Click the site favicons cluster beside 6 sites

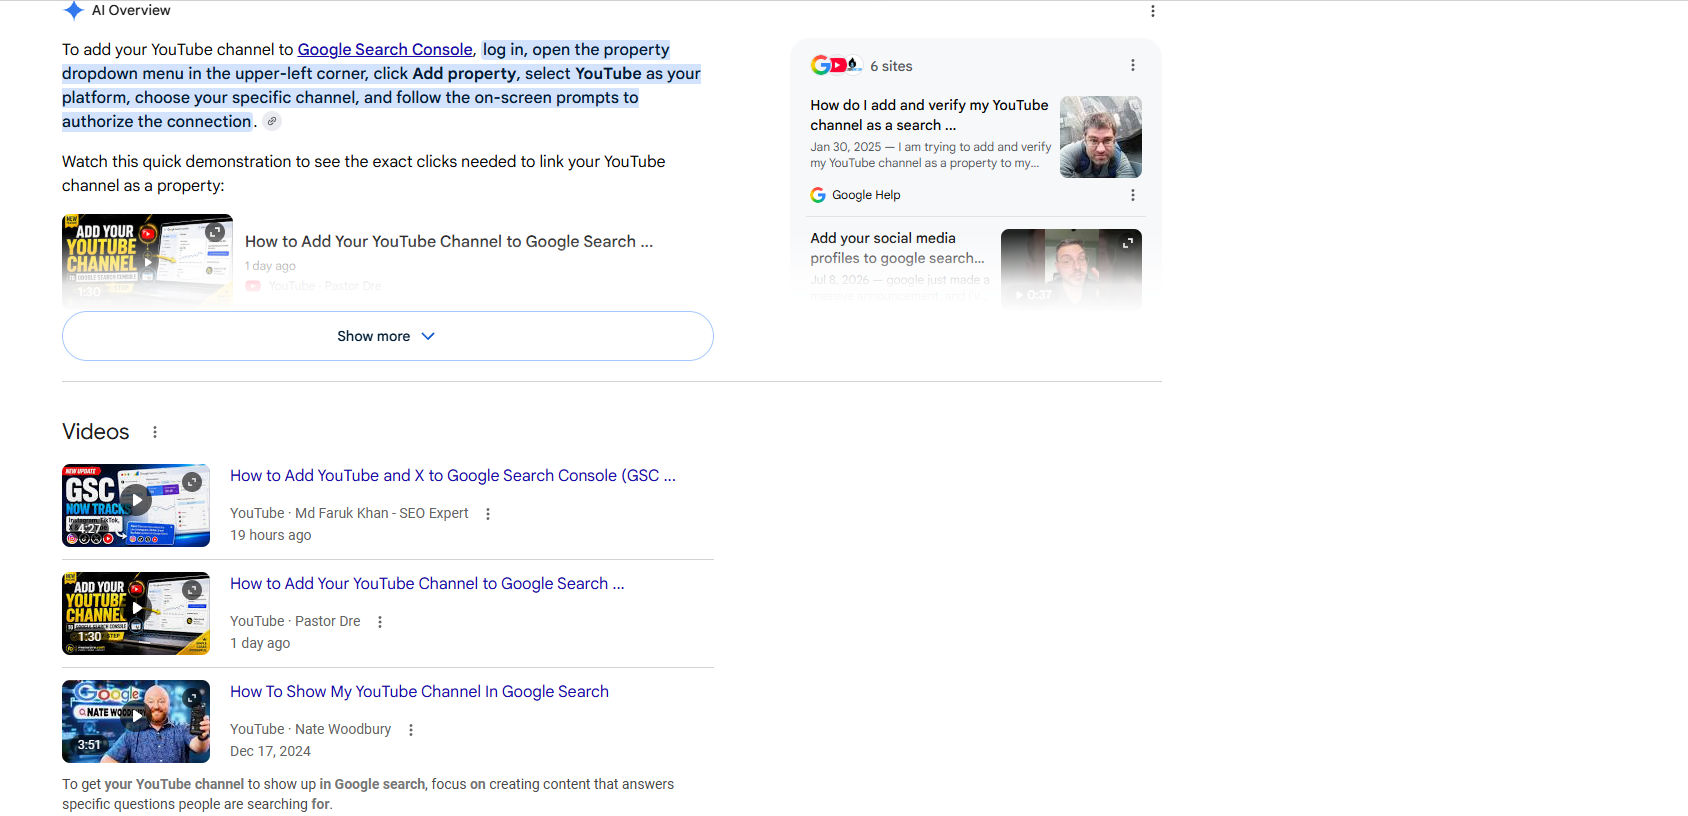pyautogui.click(x=836, y=65)
